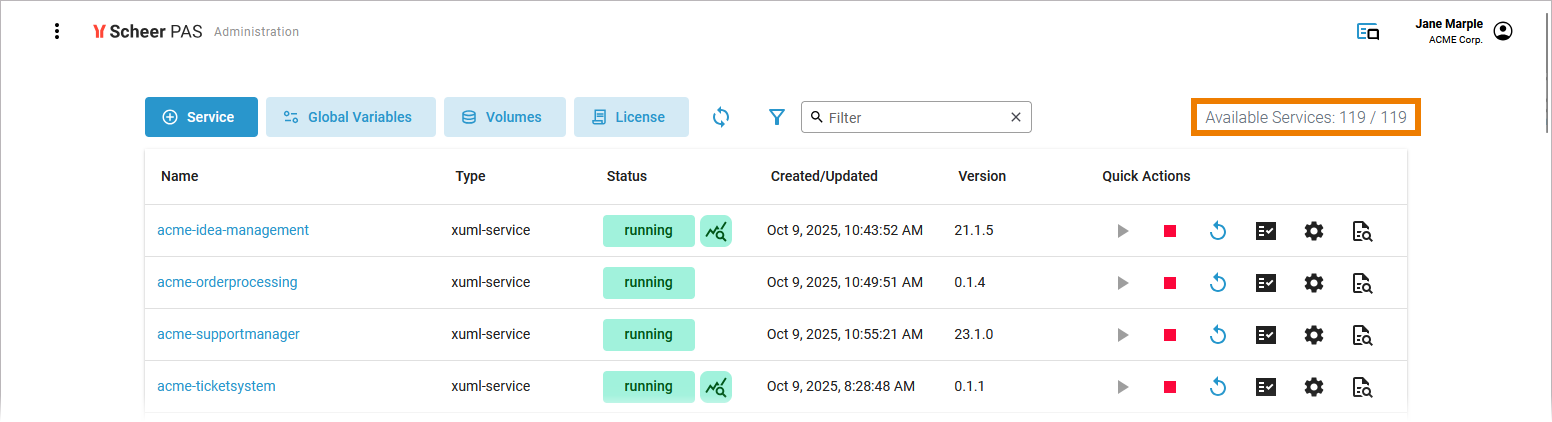The image size is (1552, 422).
Task: View logs for acme-idea-management service
Action: coord(1362,231)
